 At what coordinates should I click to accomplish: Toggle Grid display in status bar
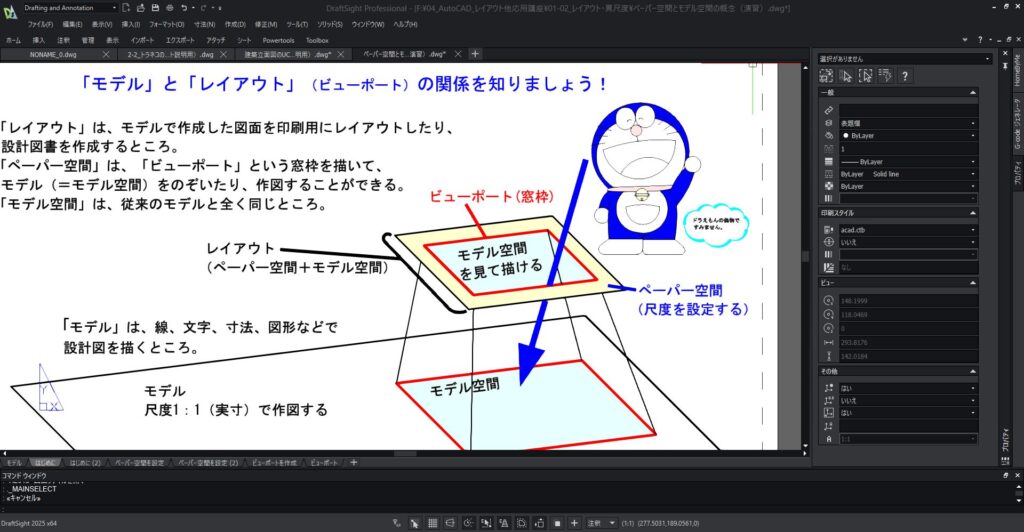coord(432,523)
